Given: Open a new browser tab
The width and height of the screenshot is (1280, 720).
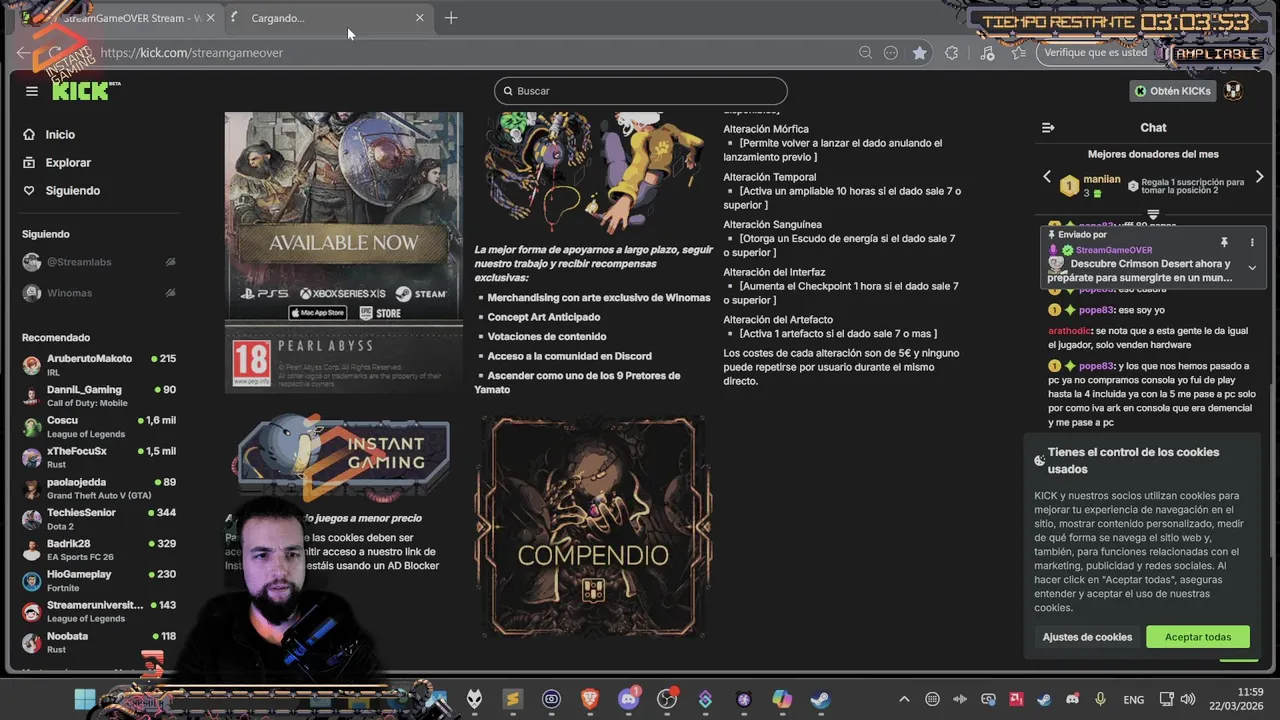Looking at the screenshot, I should (x=451, y=18).
